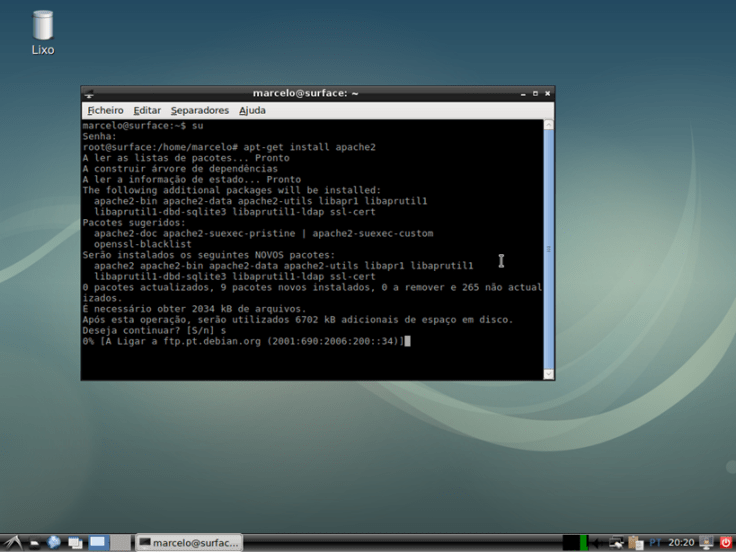Launch the file manager from the panel
736x552 pixels.
(34, 542)
